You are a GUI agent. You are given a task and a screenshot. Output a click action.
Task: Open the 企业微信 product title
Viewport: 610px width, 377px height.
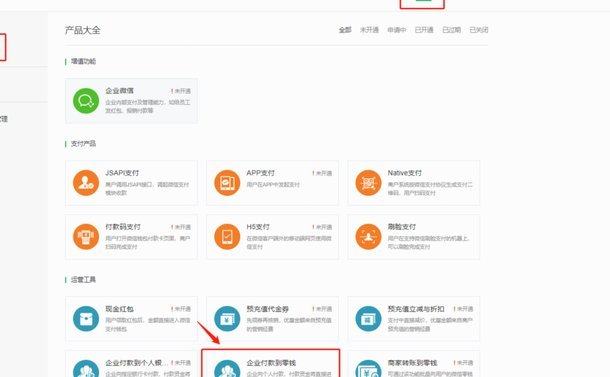(119, 91)
